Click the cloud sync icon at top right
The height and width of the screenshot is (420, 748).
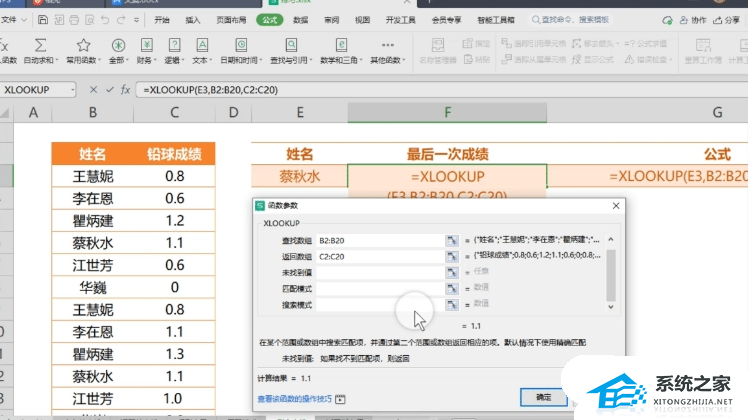point(667,20)
